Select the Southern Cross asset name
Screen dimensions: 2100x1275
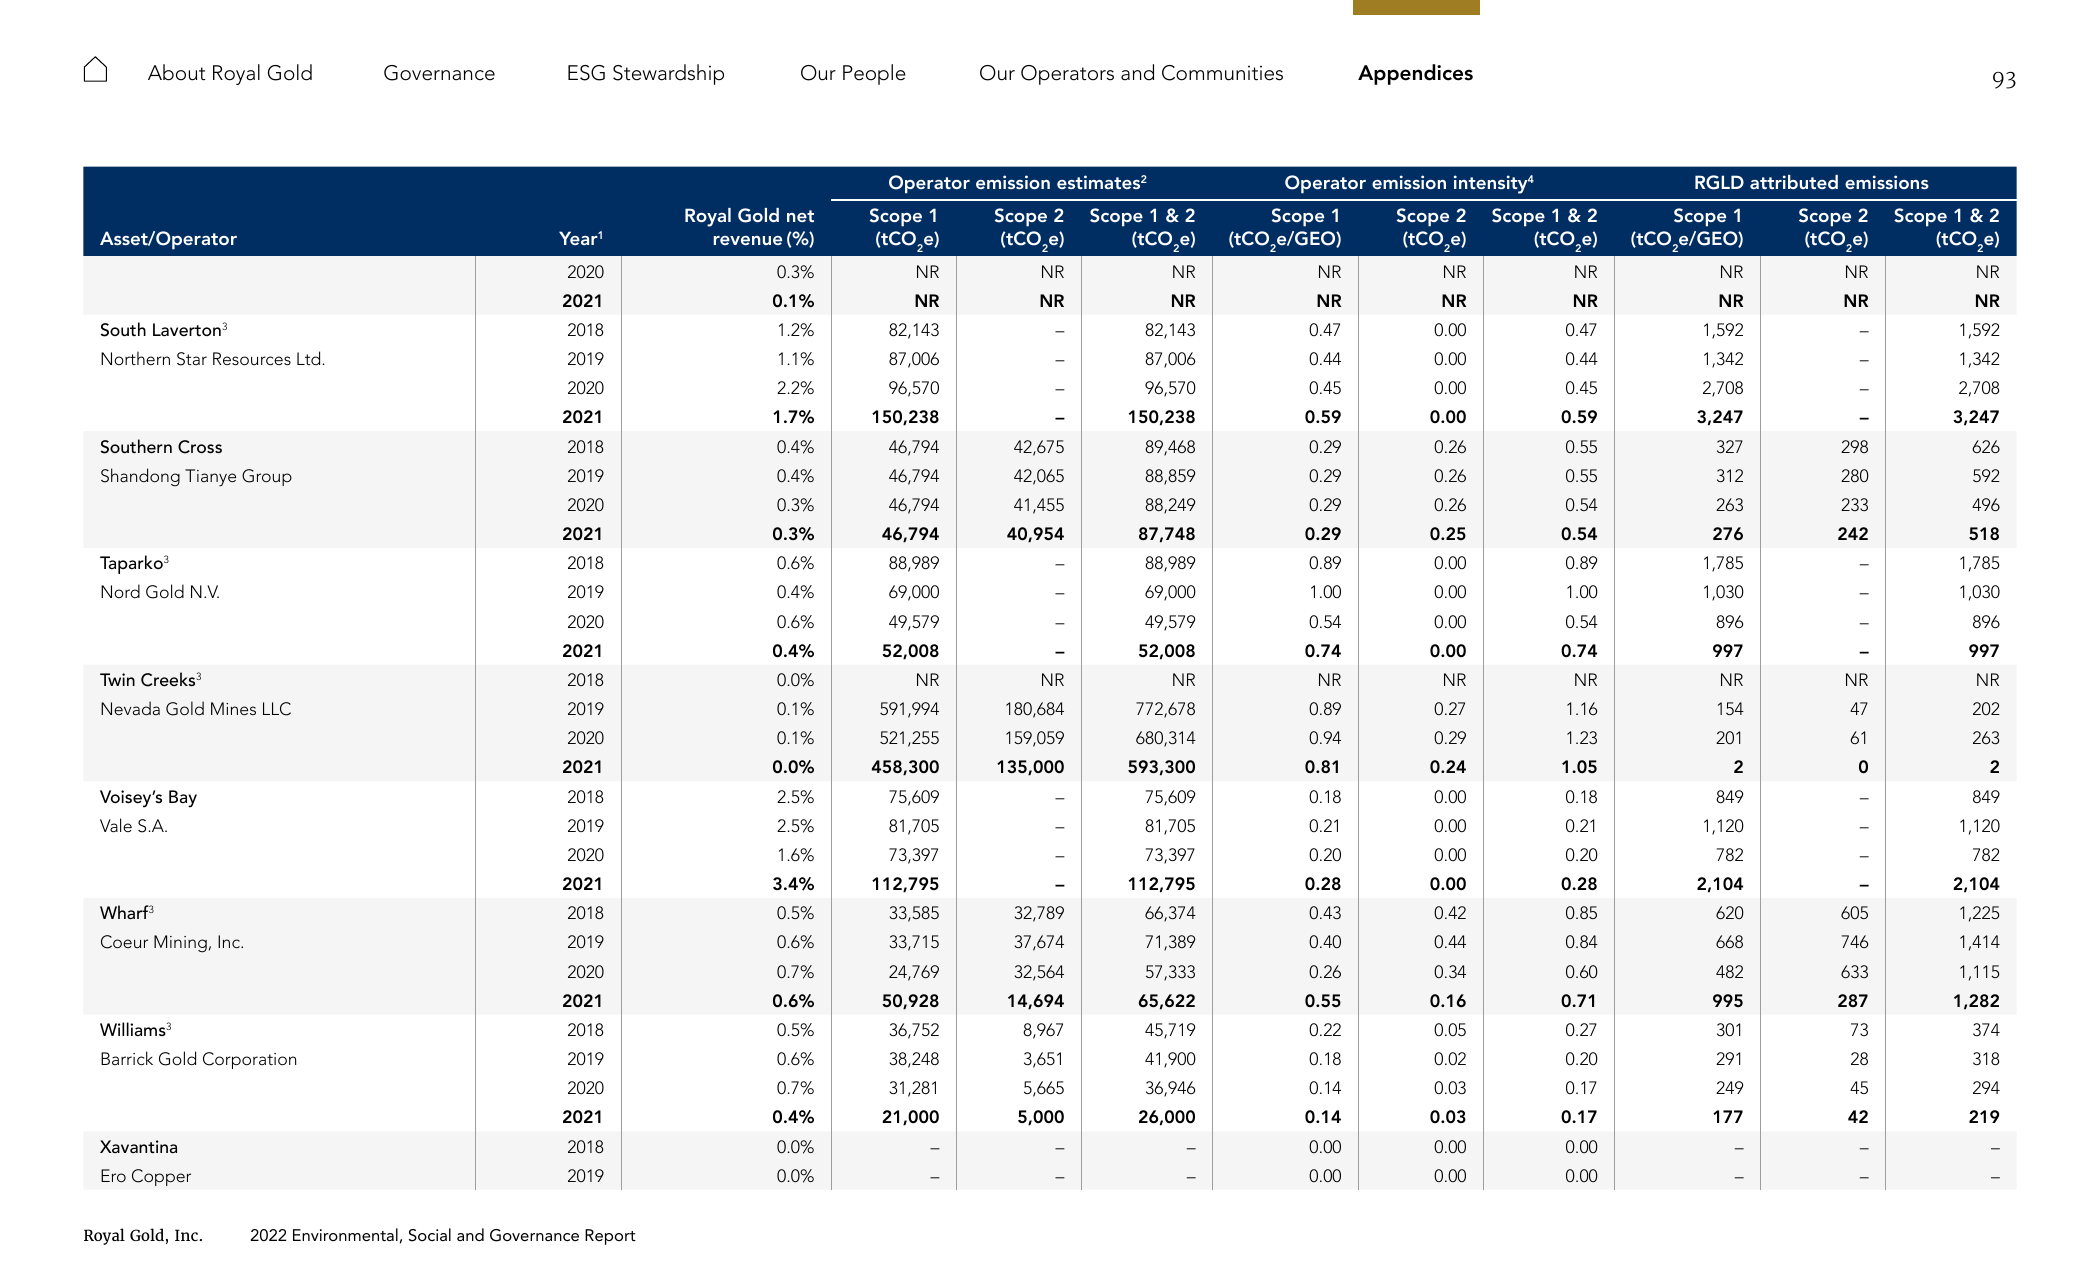161,447
